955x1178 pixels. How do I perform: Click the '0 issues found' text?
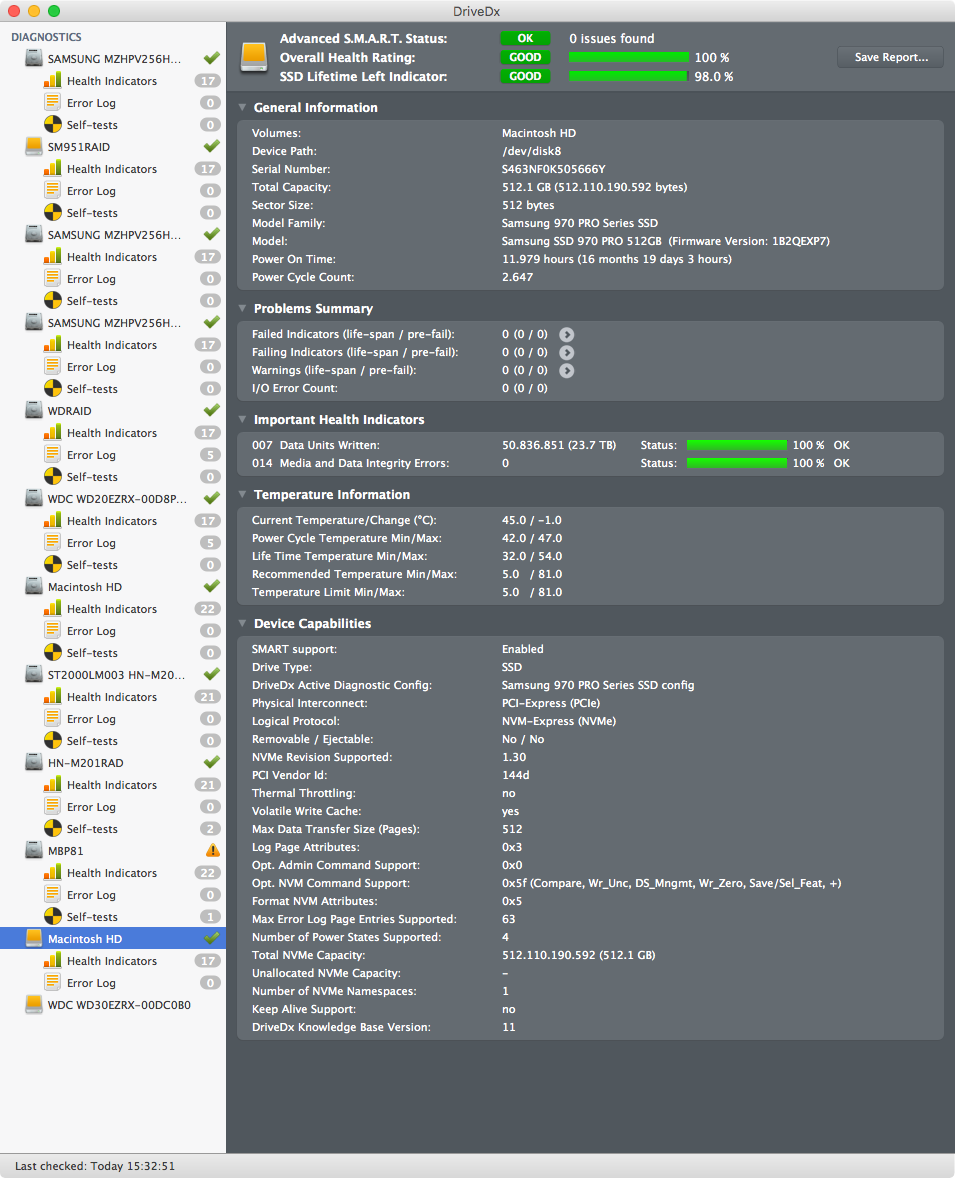pos(612,38)
